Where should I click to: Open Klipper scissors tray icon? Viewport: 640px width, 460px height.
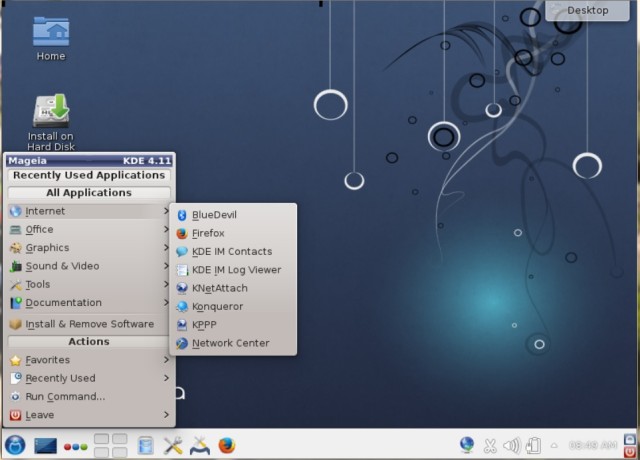pos(489,446)
